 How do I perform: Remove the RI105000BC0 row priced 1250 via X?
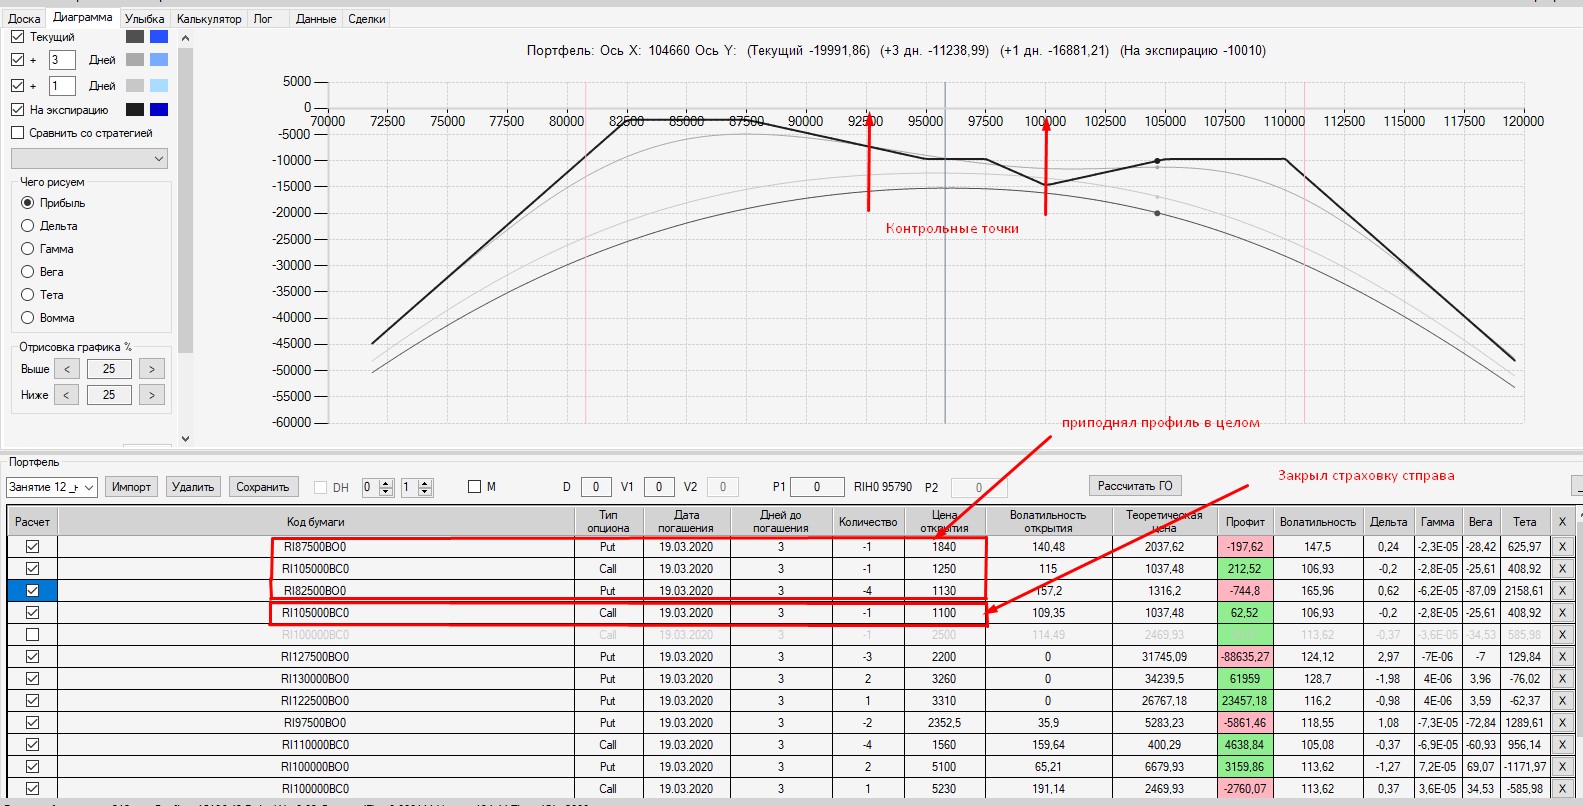tap(1562, 569)
